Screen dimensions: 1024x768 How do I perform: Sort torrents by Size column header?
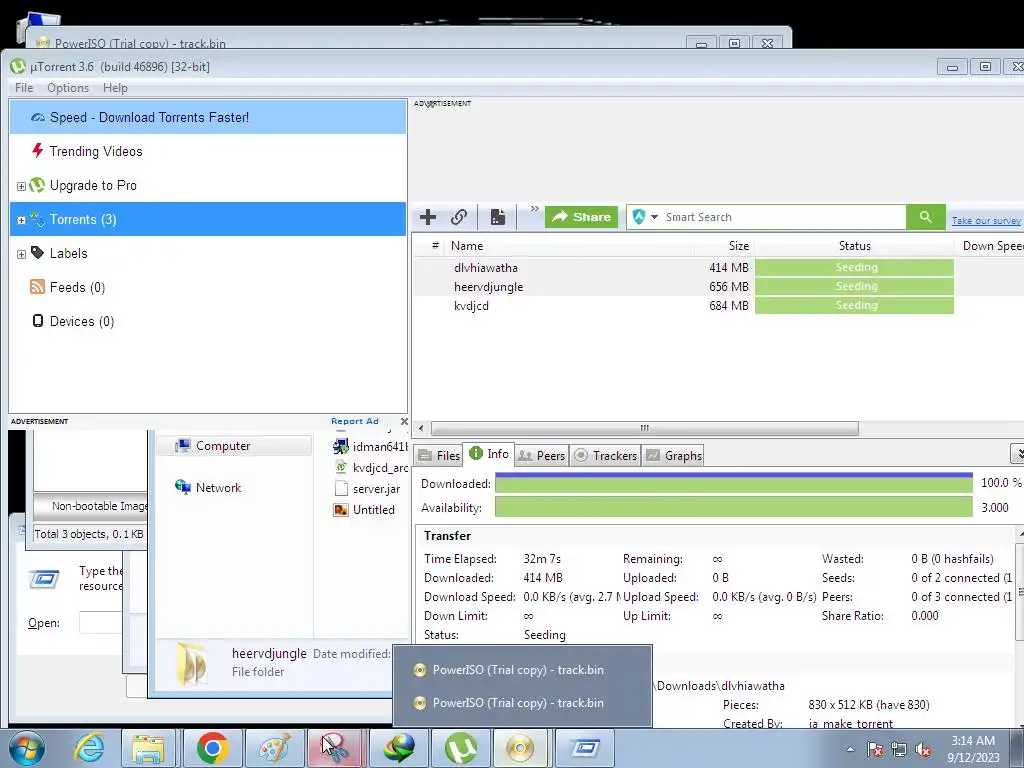(x=724, y=246)
